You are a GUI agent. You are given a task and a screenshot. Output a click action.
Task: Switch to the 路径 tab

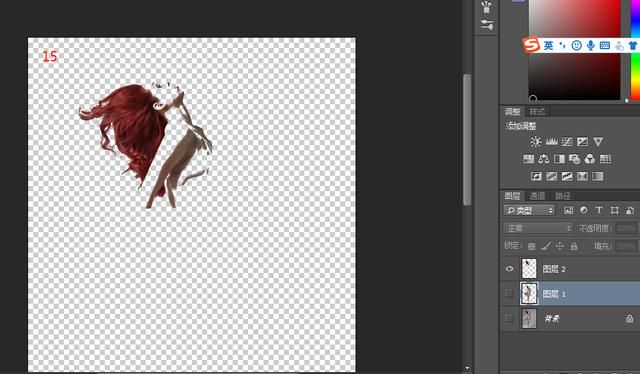tap(563, 196)
